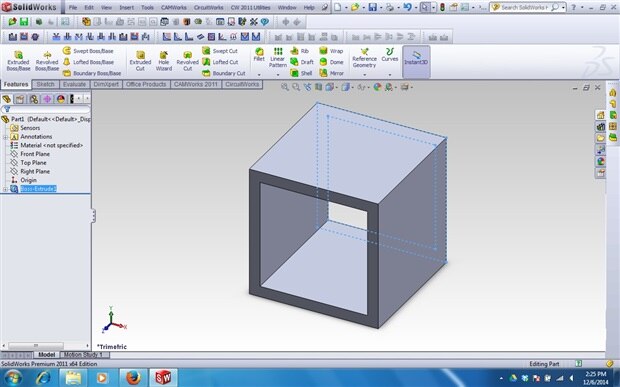Viewport: 620px width, 387px height.
Task: Open the Motion Study 1 tab
Action: (x=83, y=355)
